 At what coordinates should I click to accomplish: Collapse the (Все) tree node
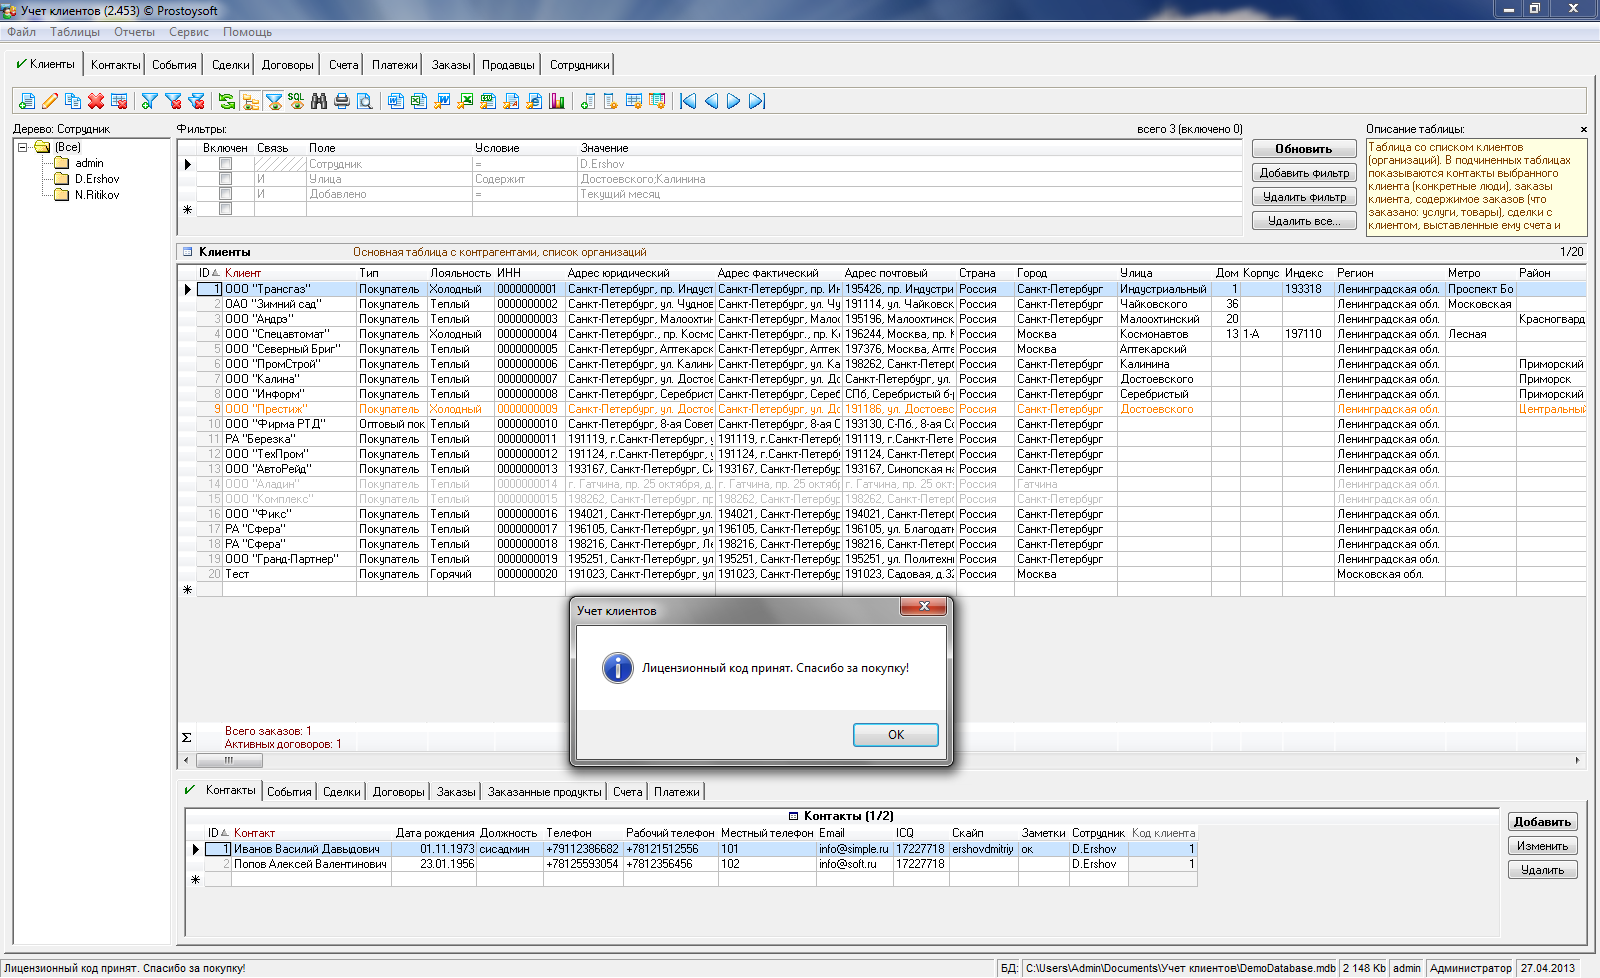[22, 147]
